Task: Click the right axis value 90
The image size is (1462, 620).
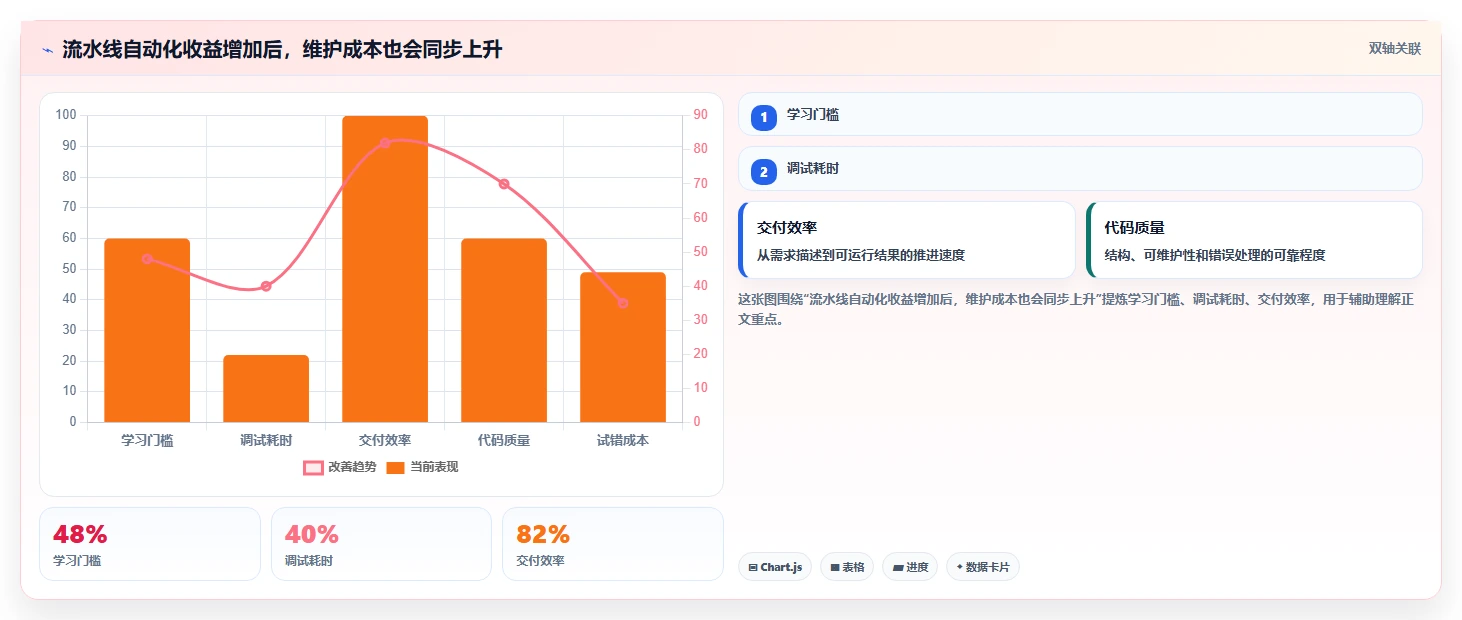Action: click(x=700, y=115)
